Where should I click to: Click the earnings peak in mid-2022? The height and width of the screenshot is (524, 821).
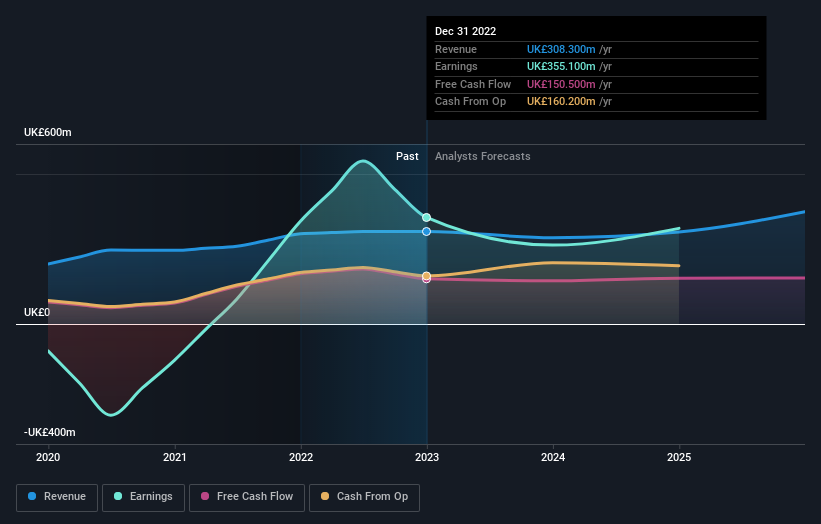363,161
